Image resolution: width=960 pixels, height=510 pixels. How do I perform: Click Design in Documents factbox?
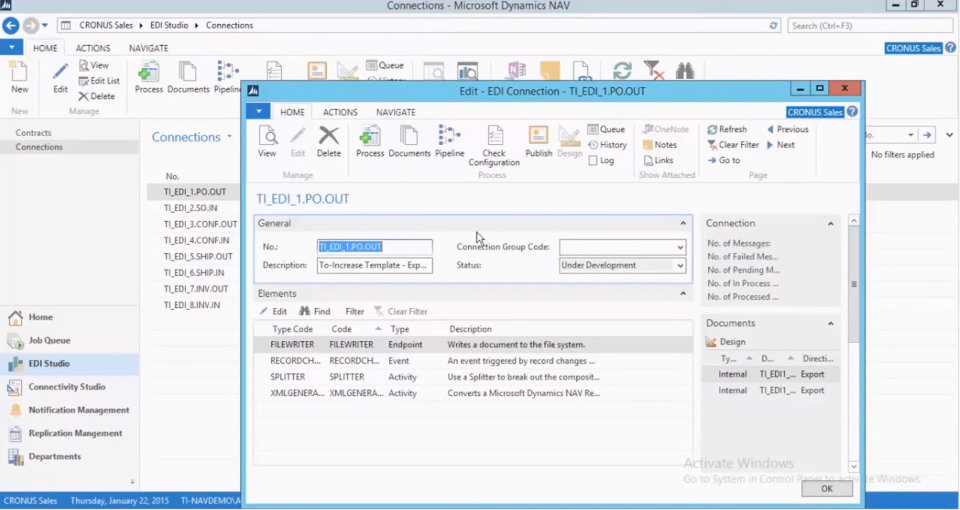coord(726,342)
